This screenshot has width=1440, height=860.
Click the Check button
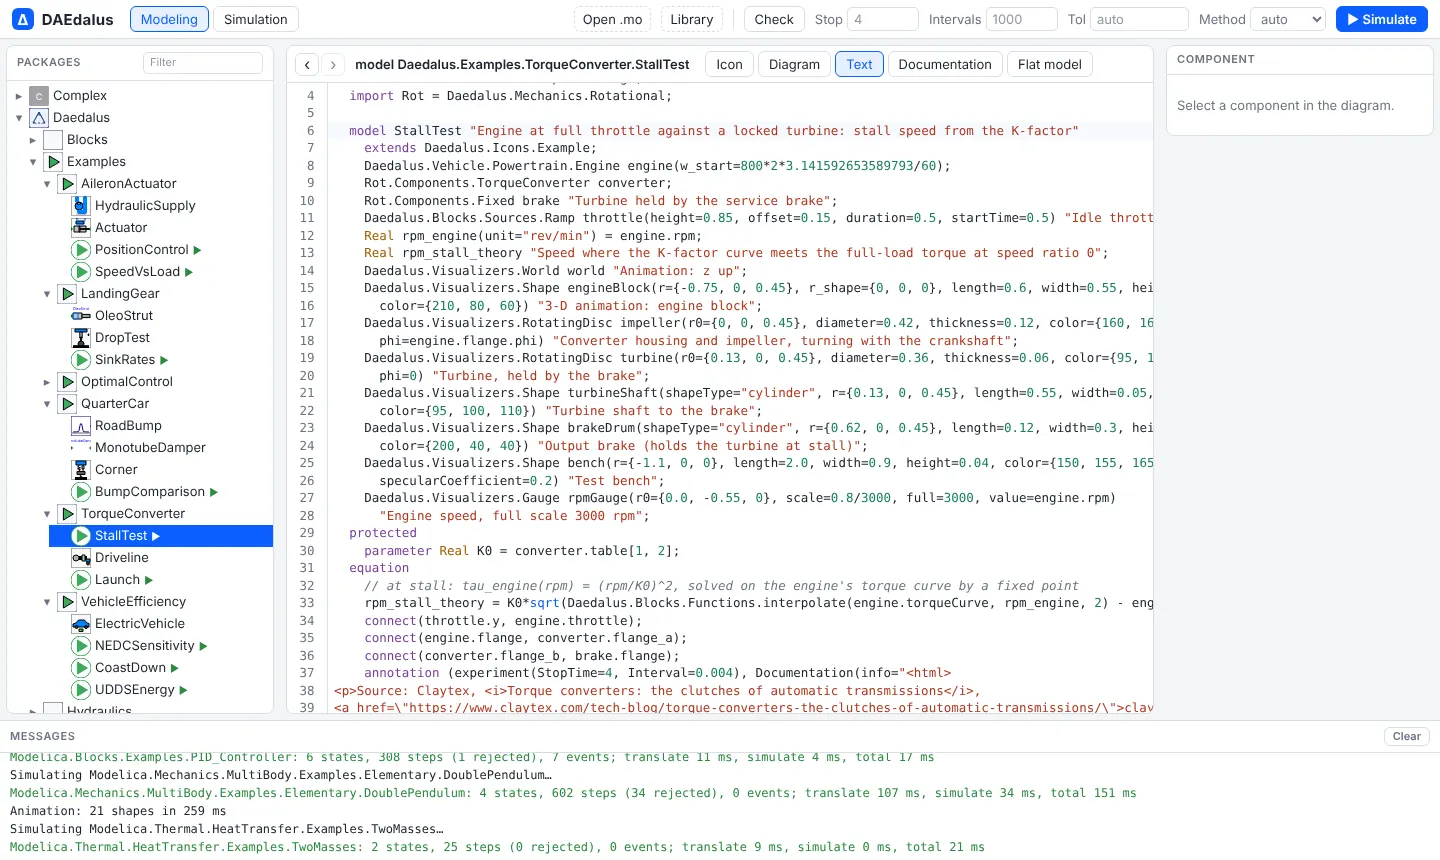(x=774, y=19)
